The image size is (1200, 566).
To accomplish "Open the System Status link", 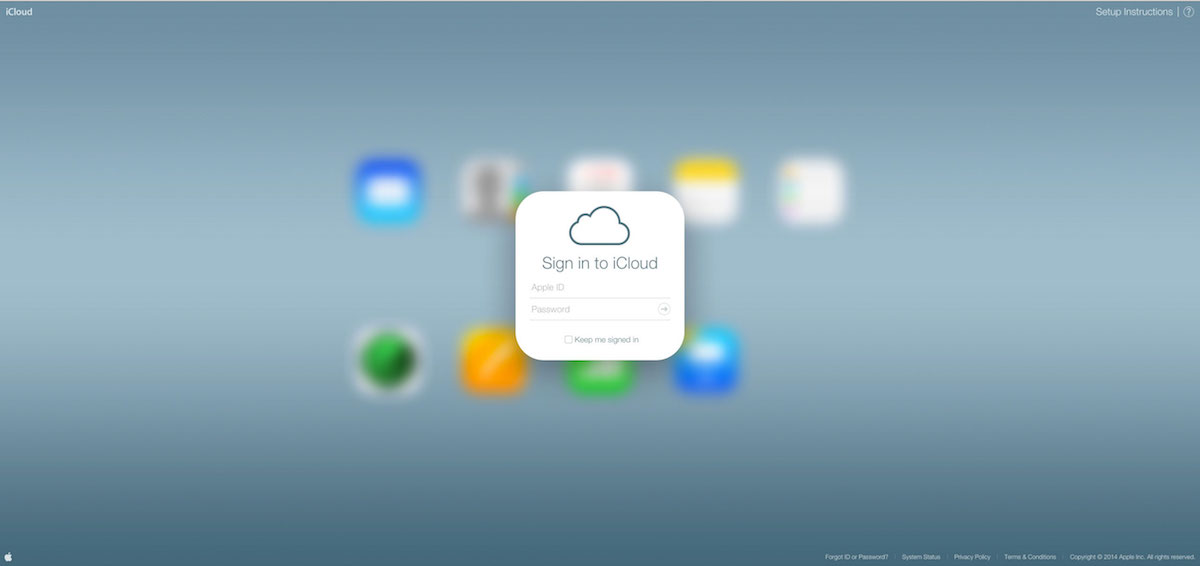I will [921, 556].
